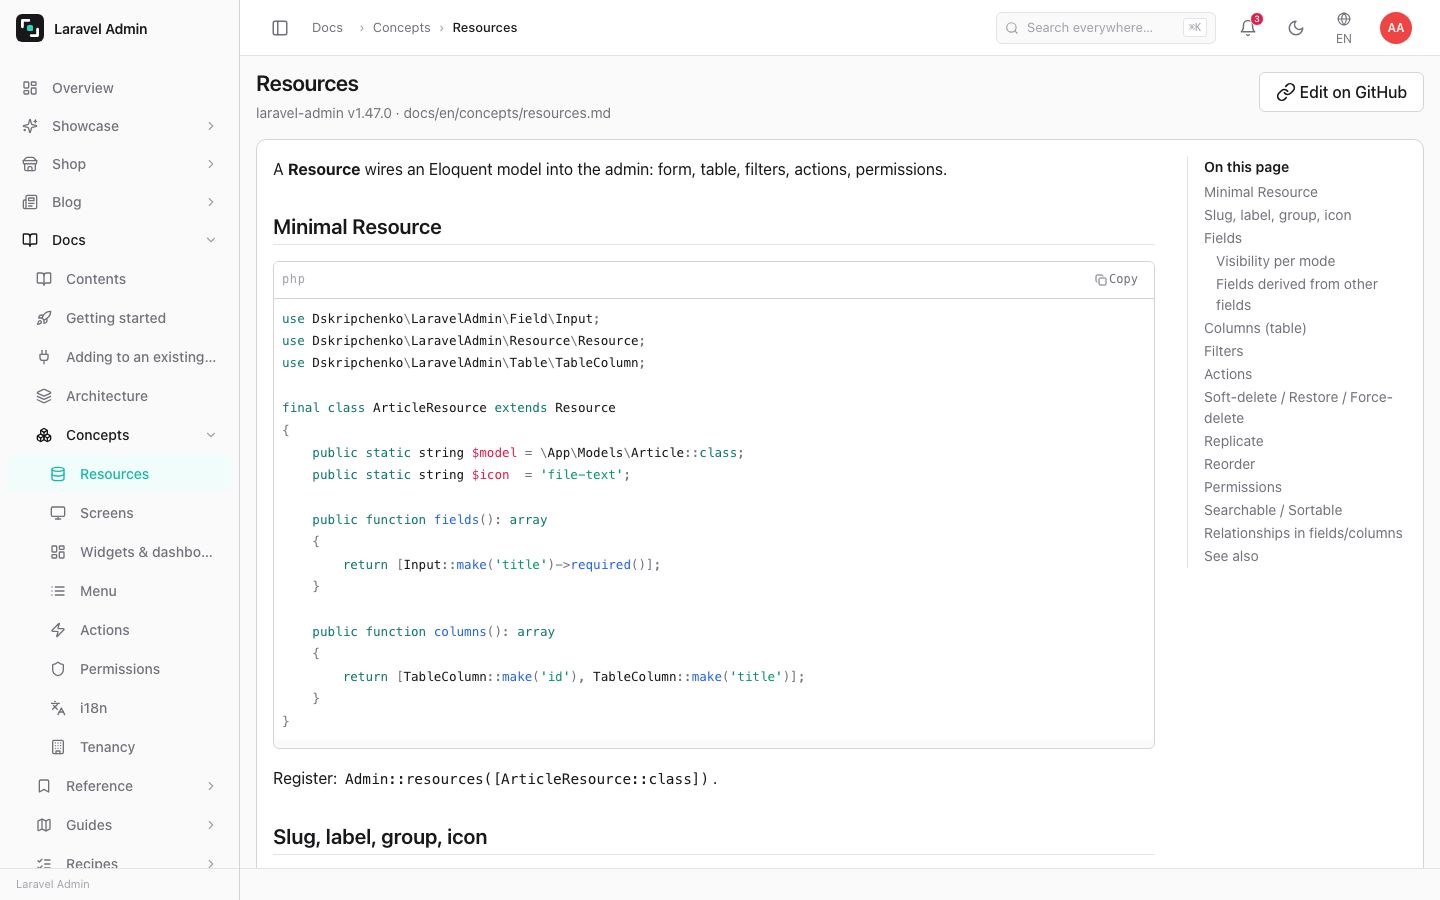Copy the php code block
This screenshot has width=1440, height=900.
click(1116, 279)
